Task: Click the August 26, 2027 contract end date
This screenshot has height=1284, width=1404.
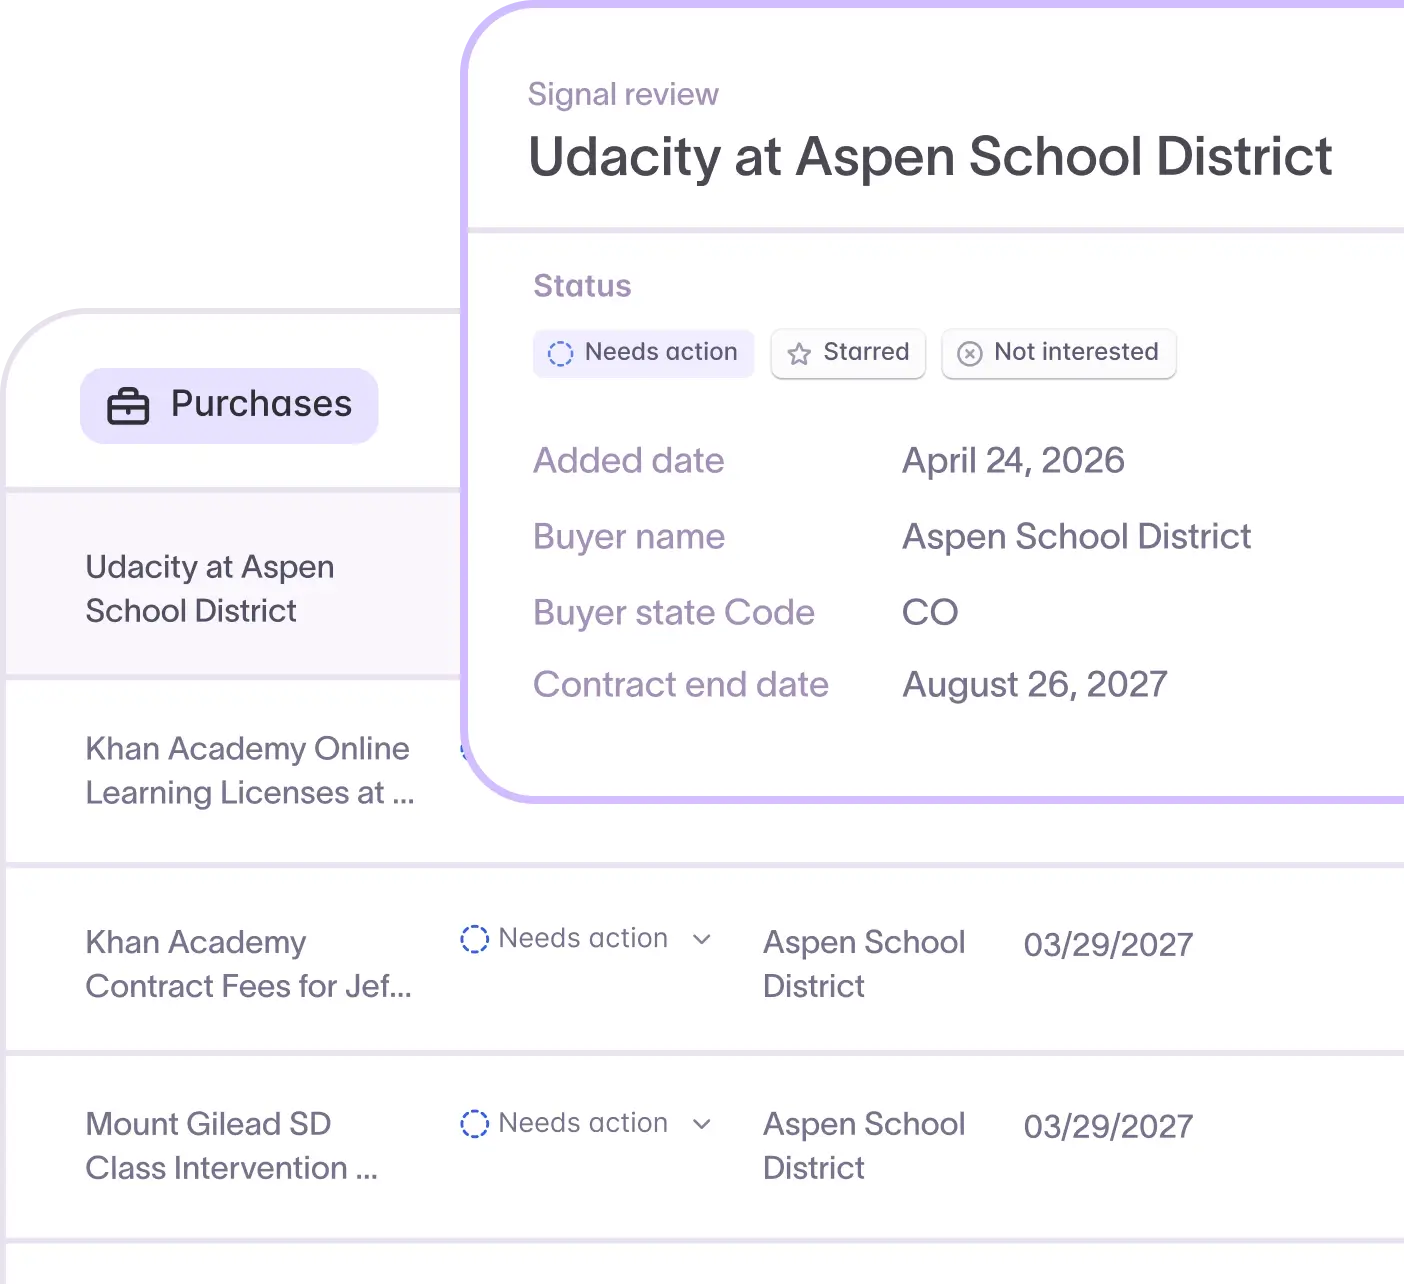Action: pos(1035,685)
